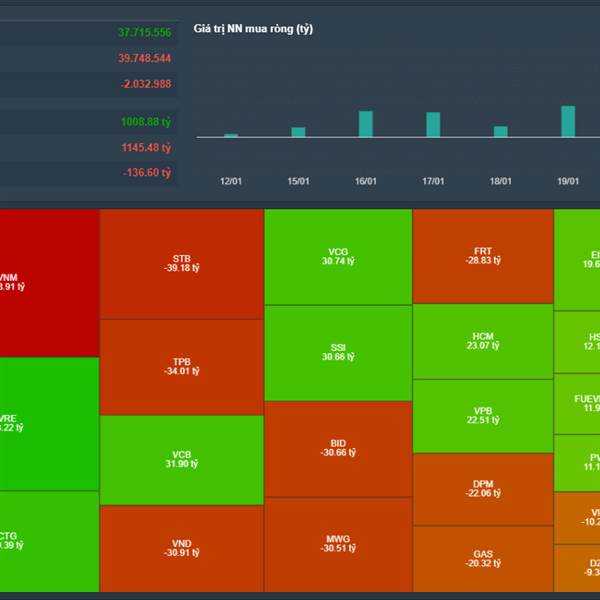Click the 15/01 axis label
This screenshot has height=600, width=600.
298,181
